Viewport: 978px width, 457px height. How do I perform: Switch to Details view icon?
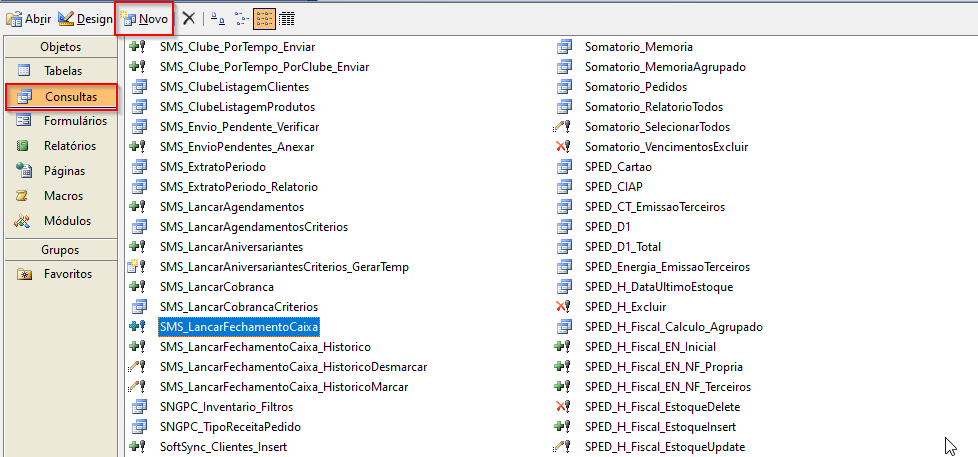click(x=287, y=18)
